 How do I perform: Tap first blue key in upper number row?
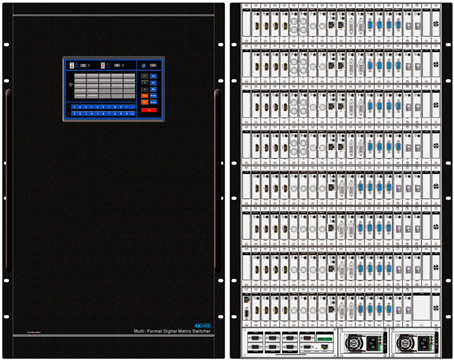pos(74,107)
